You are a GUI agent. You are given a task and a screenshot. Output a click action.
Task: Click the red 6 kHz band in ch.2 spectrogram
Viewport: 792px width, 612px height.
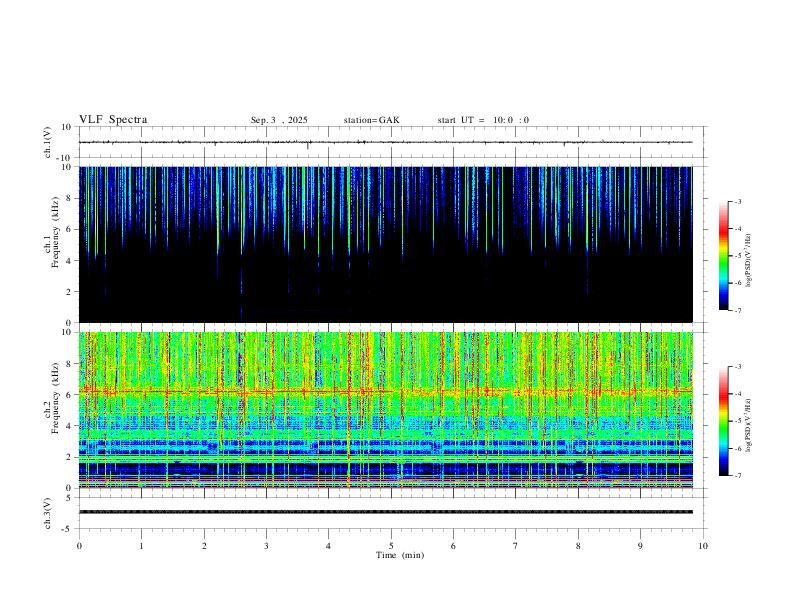385,391
